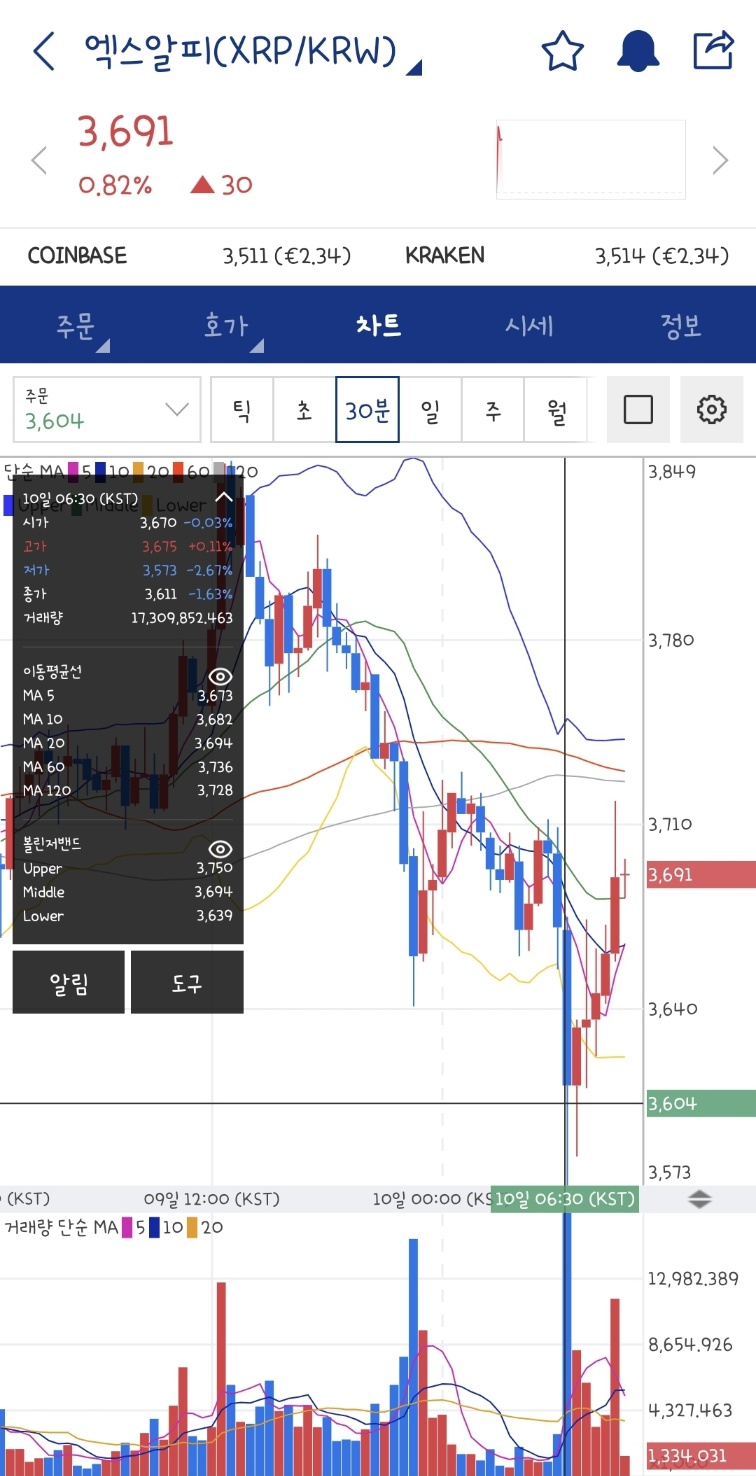This screenshot has height=1476, width=756.
Task: Click the Lower band value 3,639
Action: pyautogui.click(x=214, y=916)
